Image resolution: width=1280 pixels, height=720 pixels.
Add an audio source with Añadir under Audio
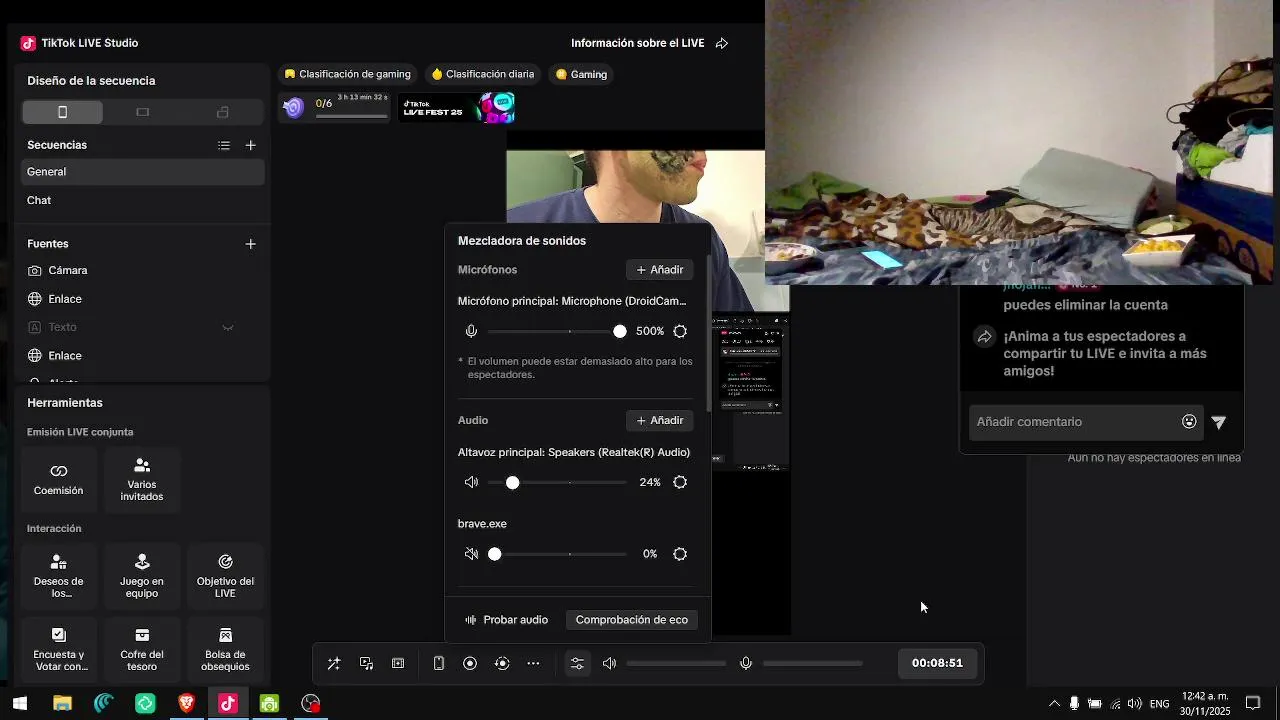point(660,421)
